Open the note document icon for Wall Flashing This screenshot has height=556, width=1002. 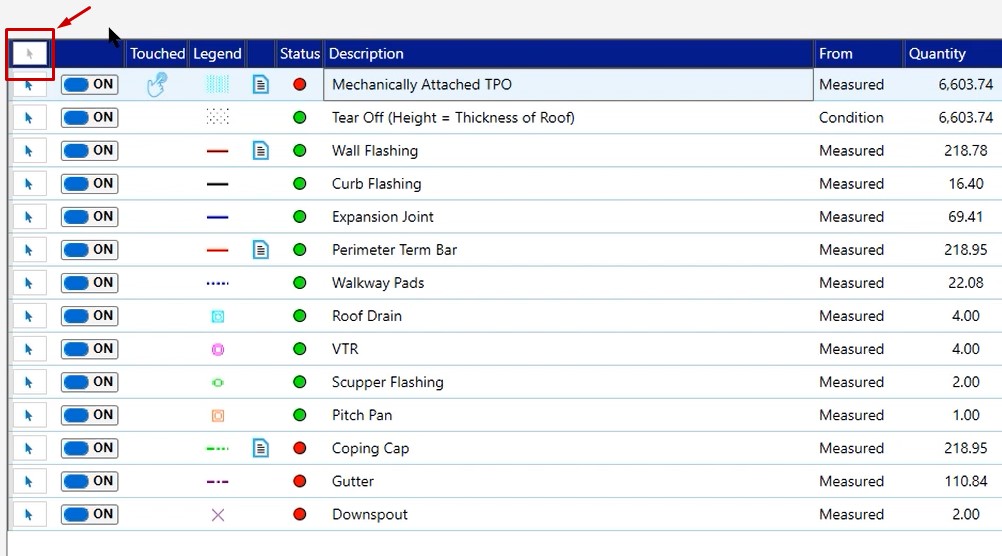tap(261, 151)
